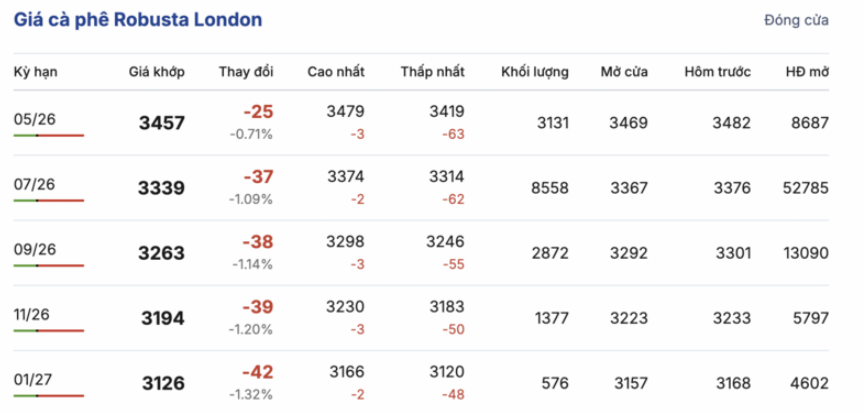Click the HĐ mở column header
The height and width of the screenshot is (412, 865).
coord(808,72)
